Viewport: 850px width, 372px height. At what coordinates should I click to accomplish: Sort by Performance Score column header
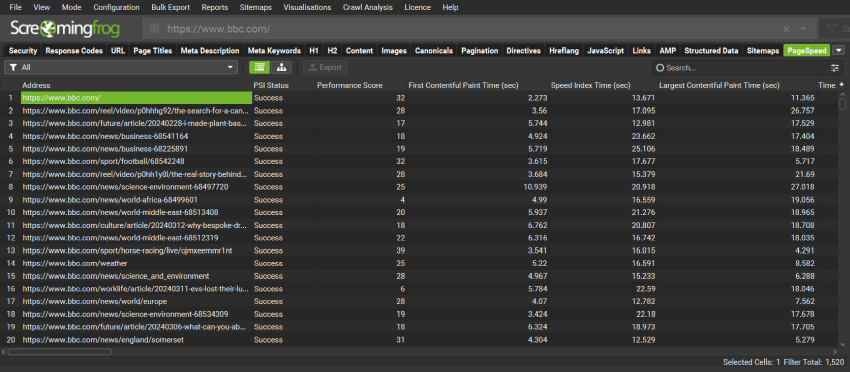tap(361, 85)
